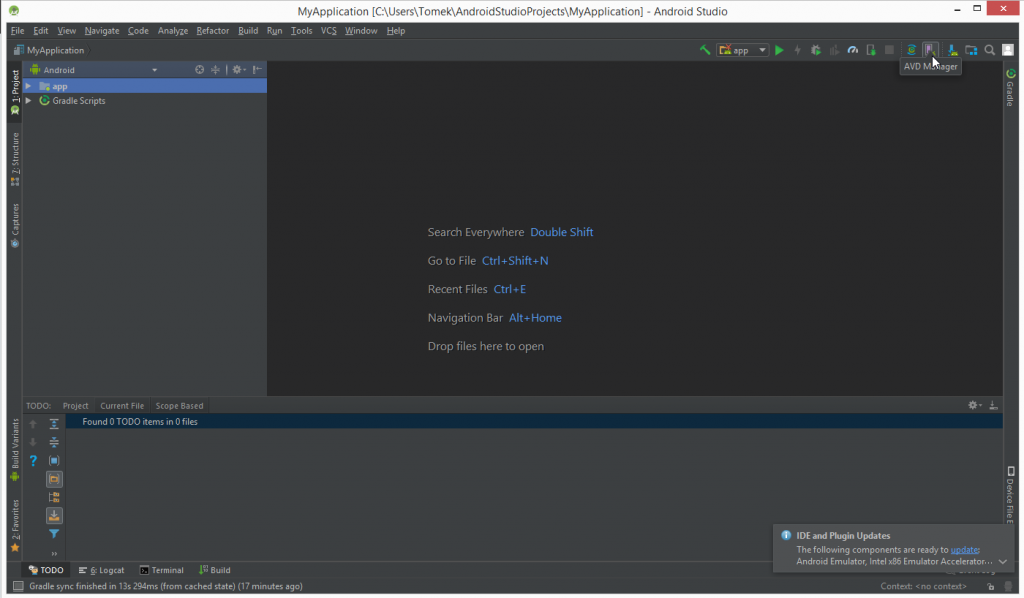
Task: Click the Debug app bug icon
Action: (x=816, y=50)
